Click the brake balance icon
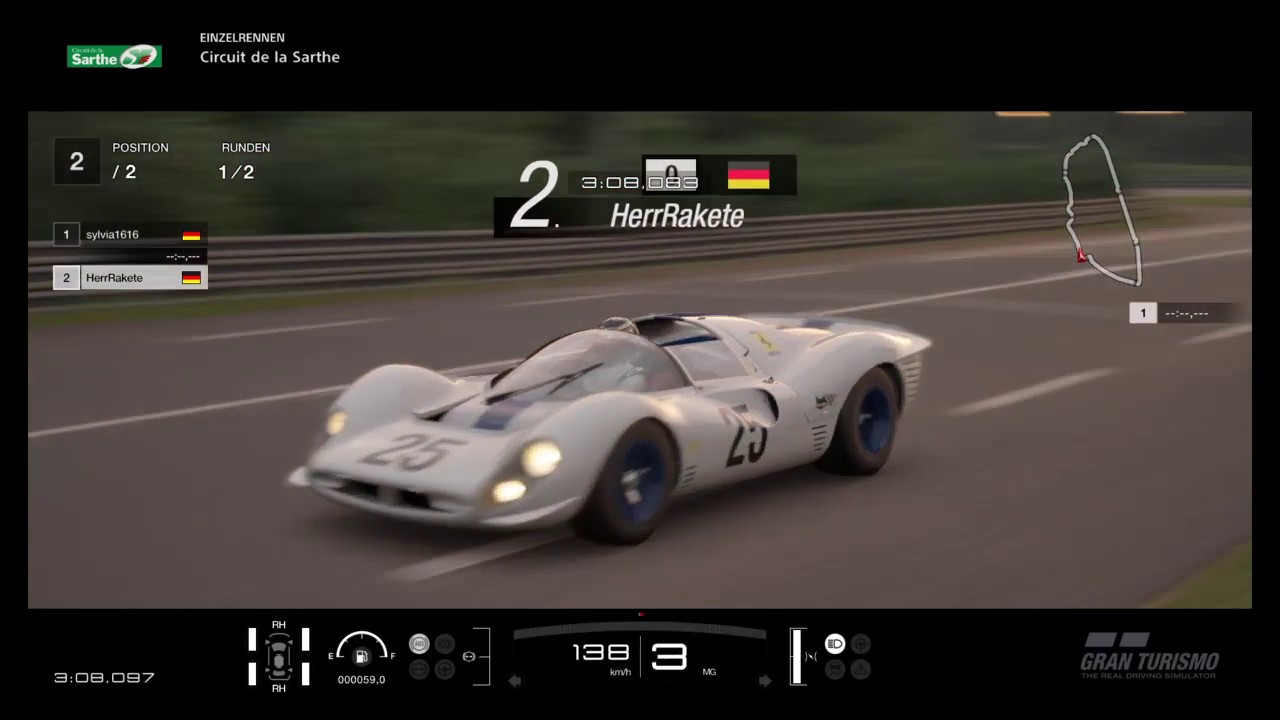Image resolution: width=1280 pixels, height=720 pixels. [469, 656]
